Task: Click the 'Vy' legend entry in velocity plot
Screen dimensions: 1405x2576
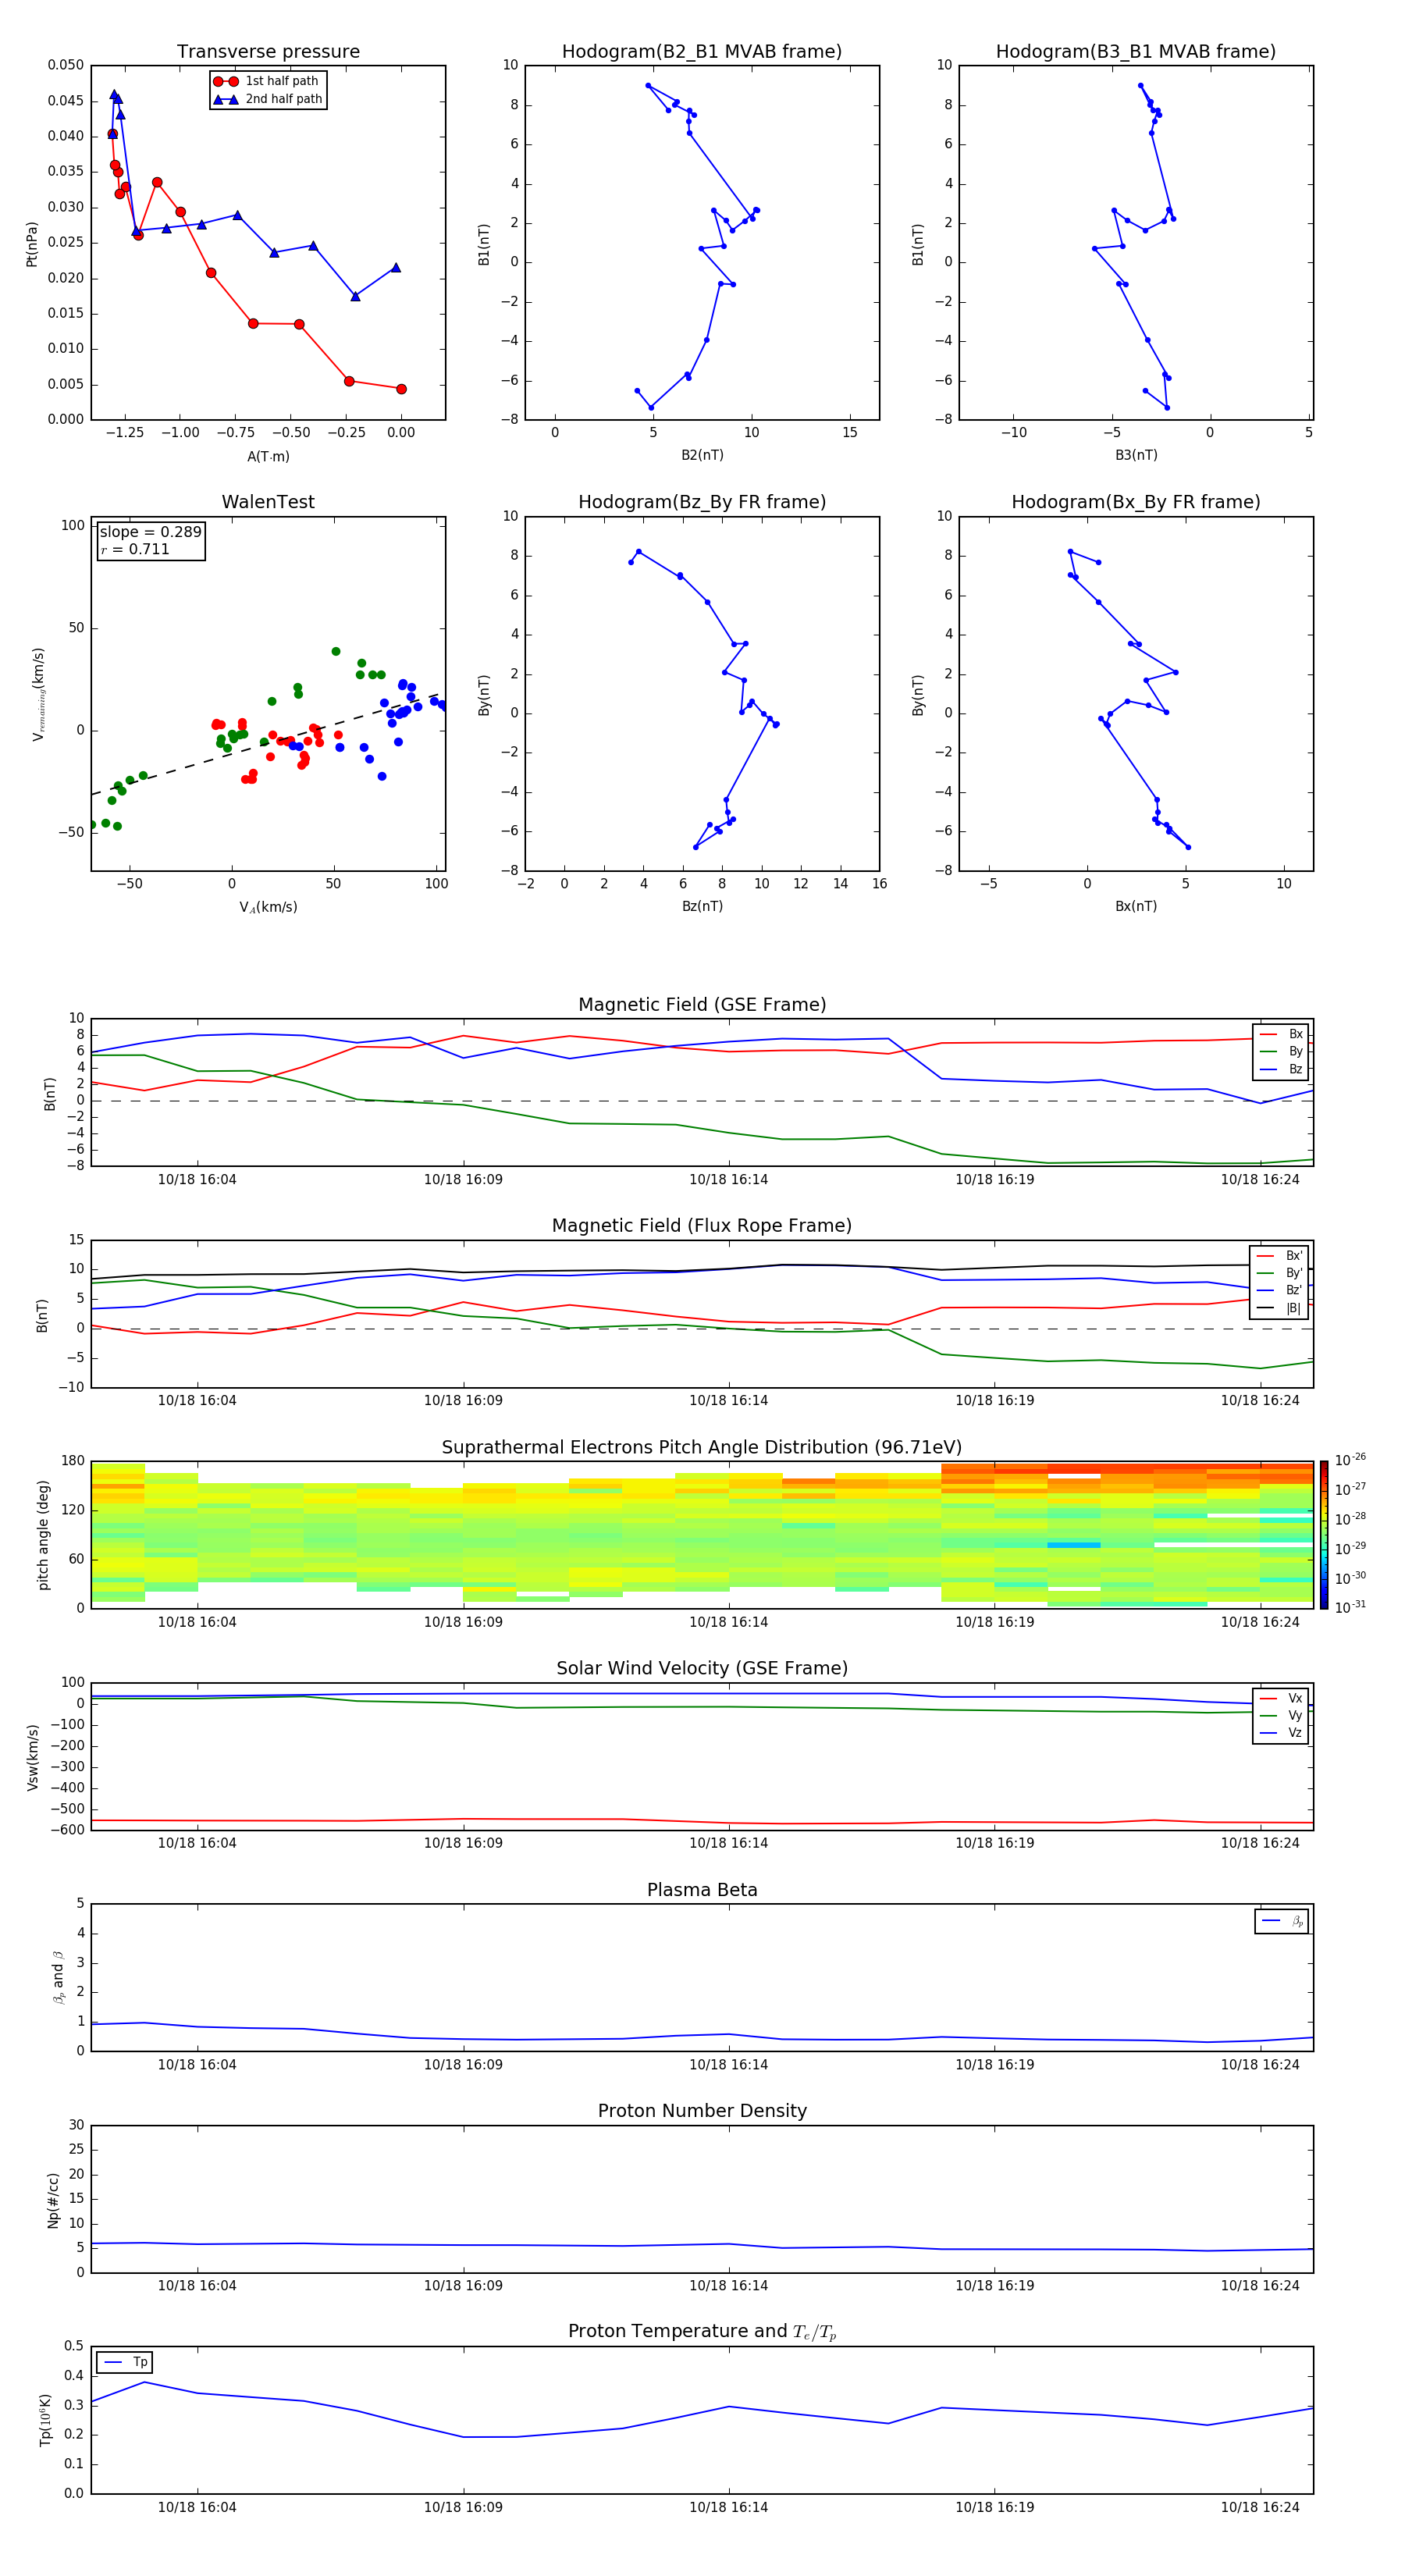Action: tap(1281, 1716)
